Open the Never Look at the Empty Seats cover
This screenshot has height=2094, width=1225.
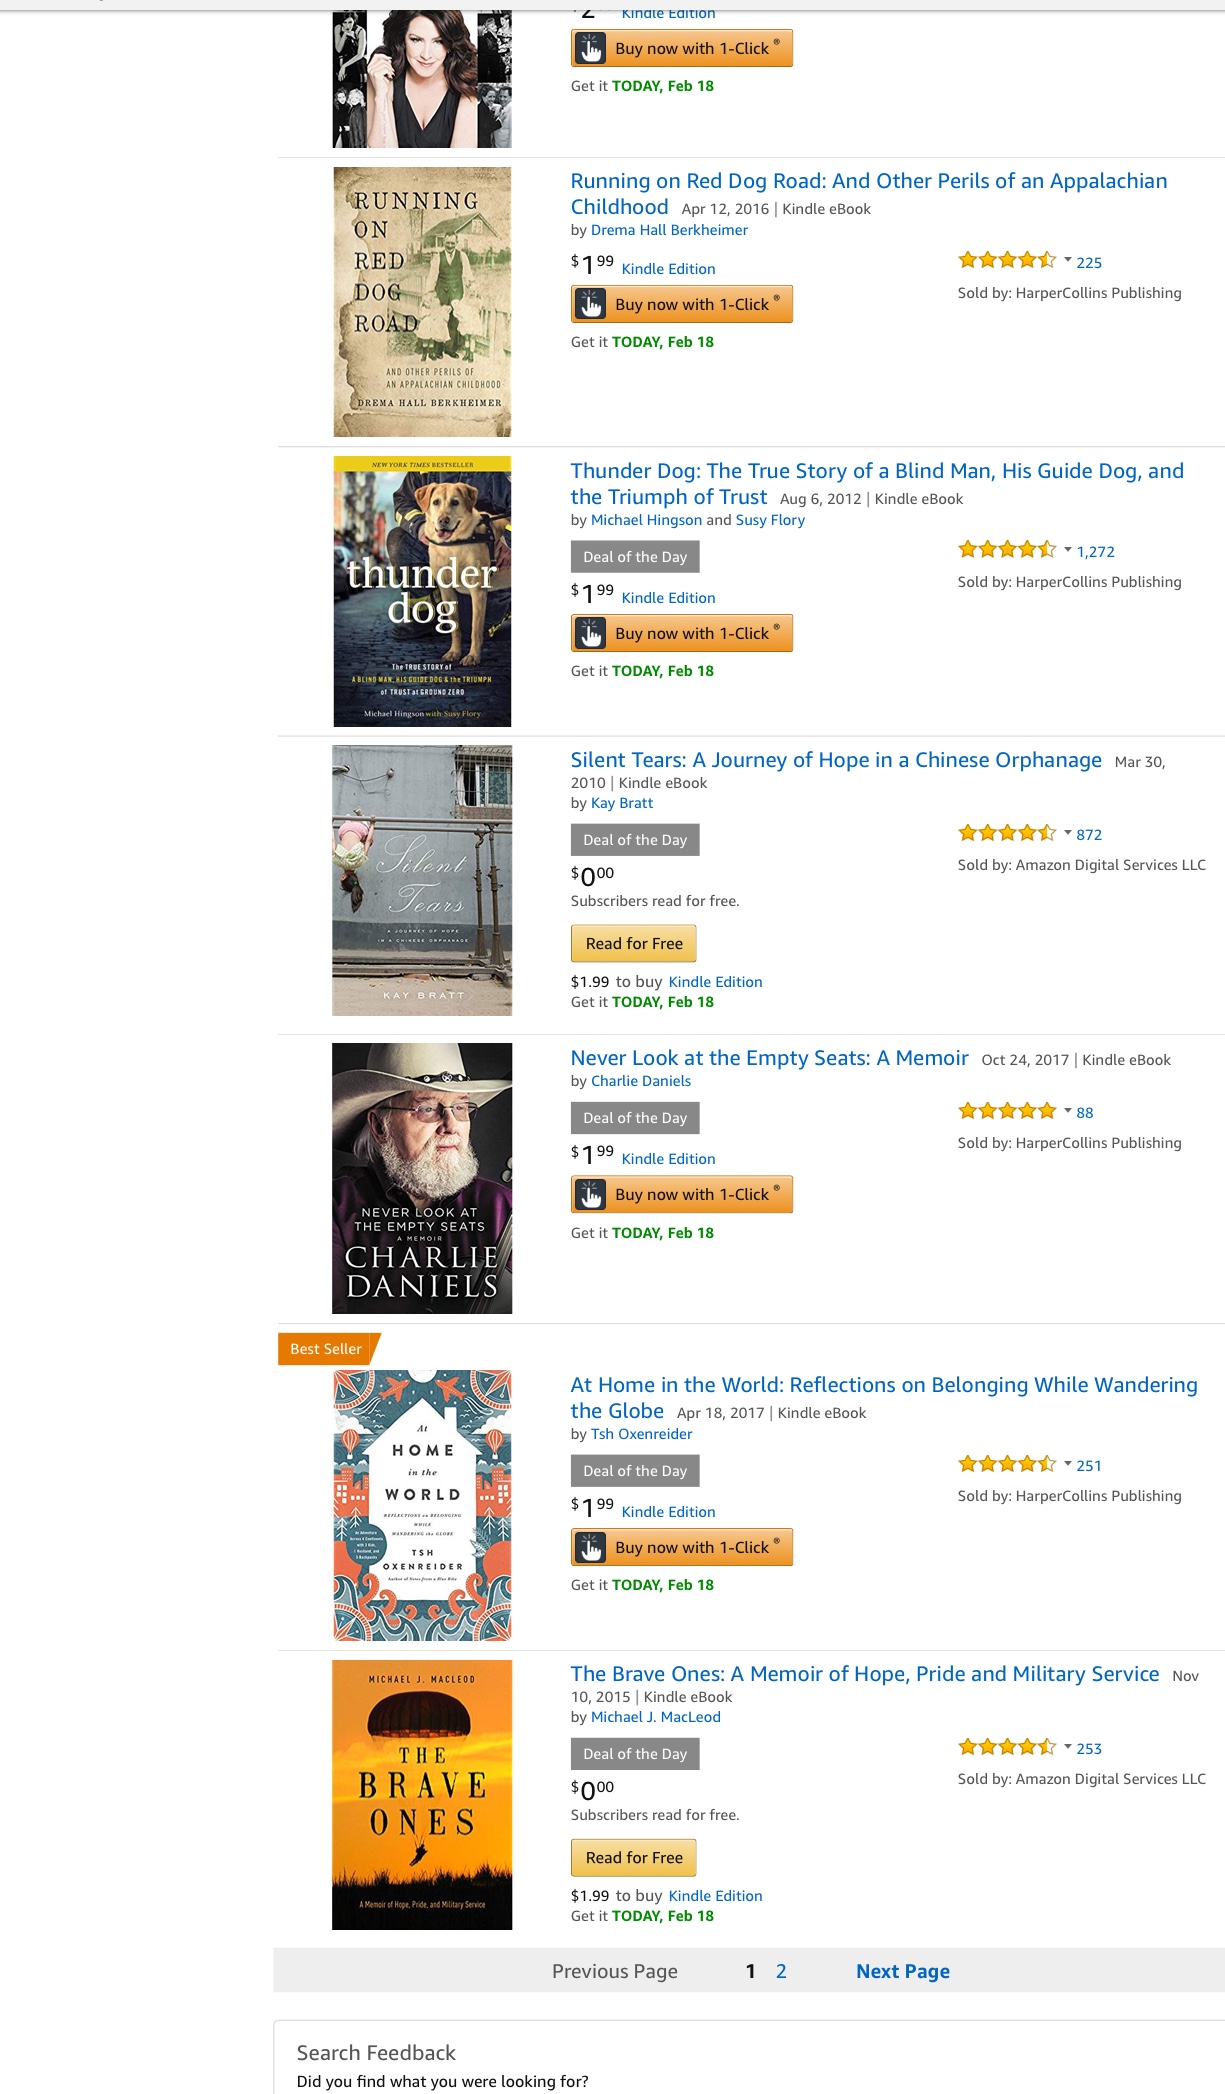tap(422, 1178)
